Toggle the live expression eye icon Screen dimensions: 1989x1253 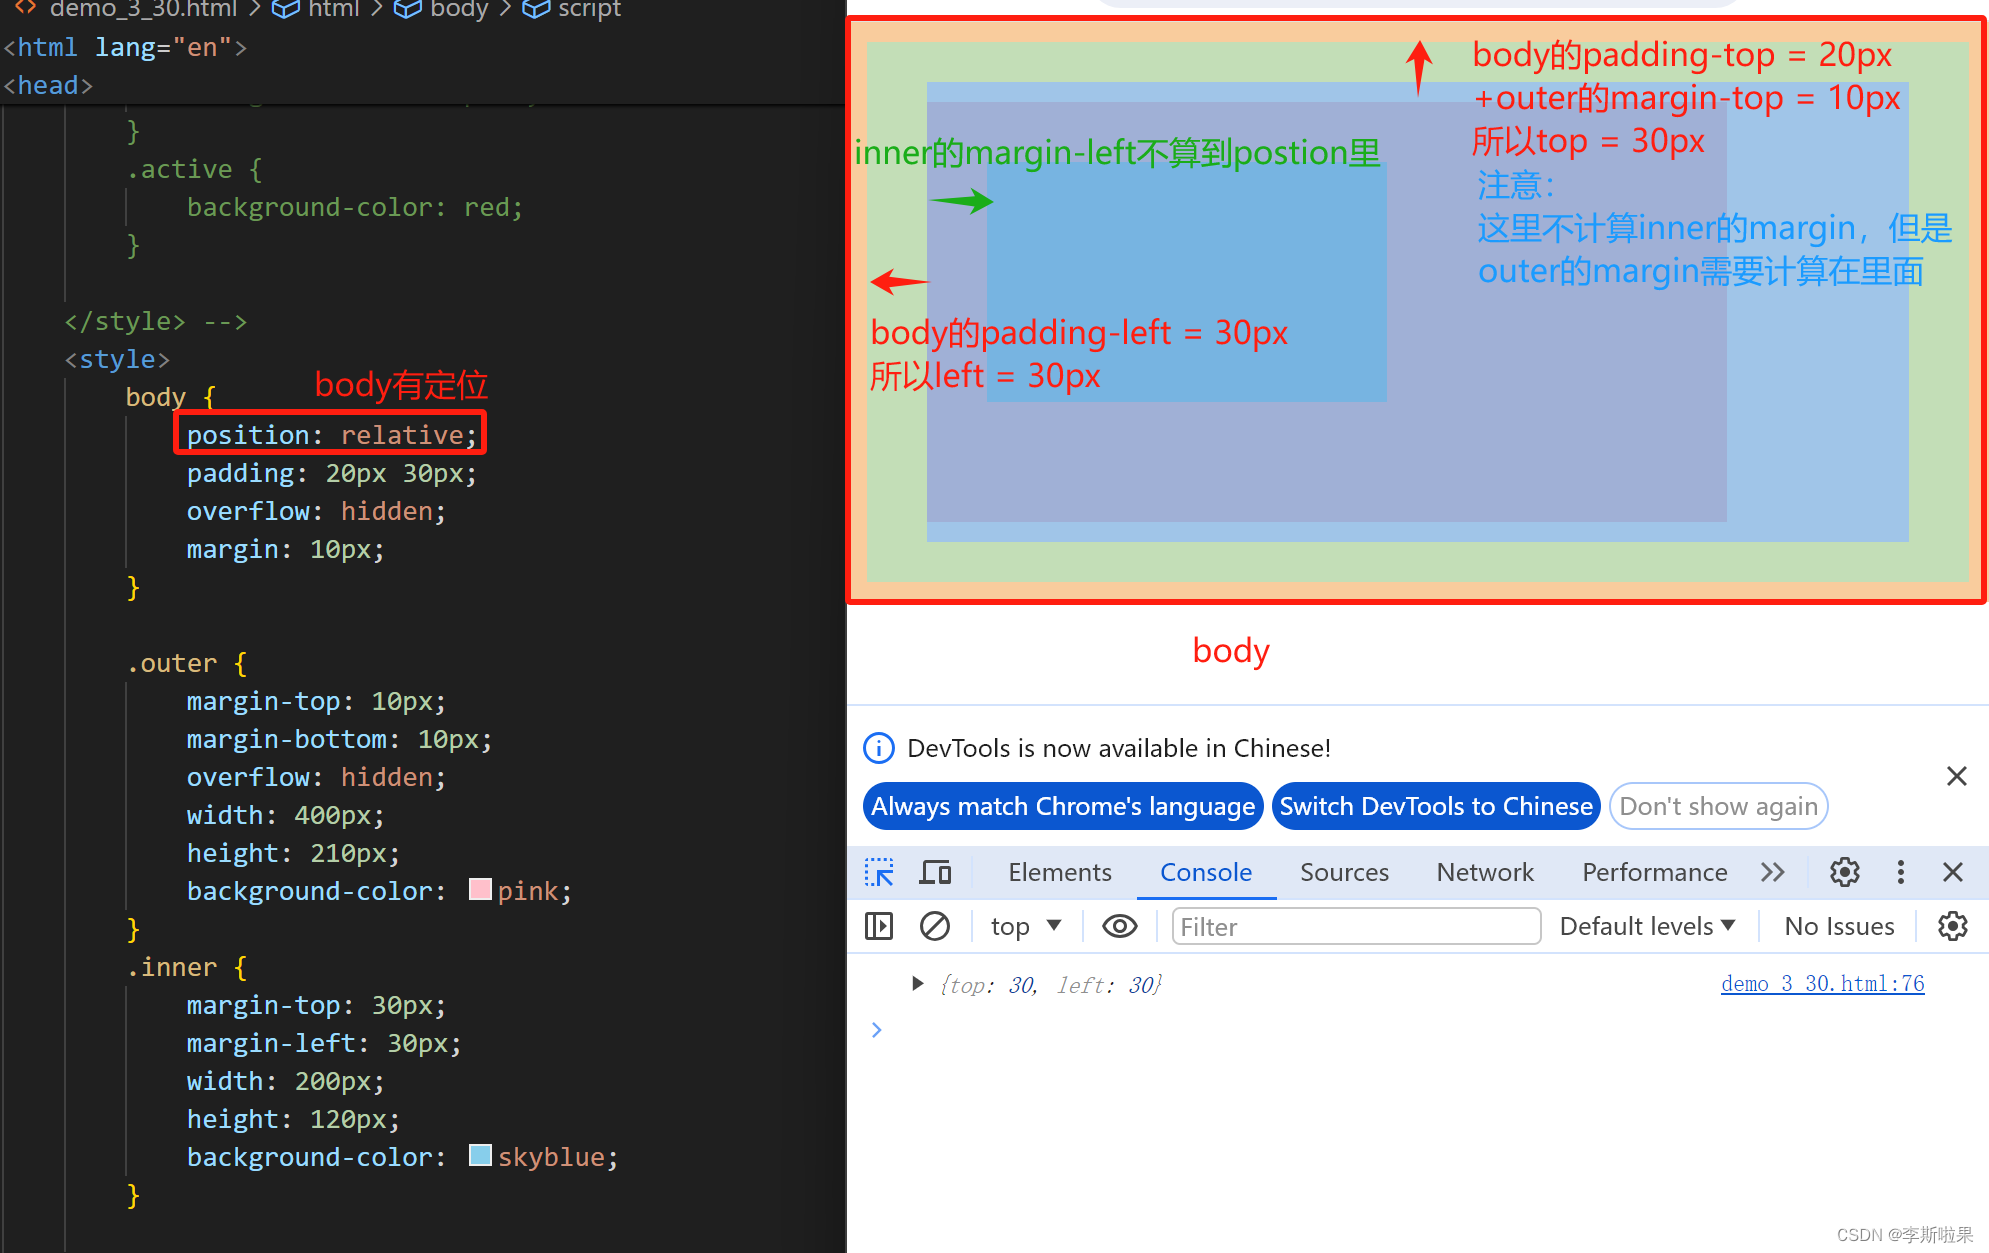[x=1119, y=926]
